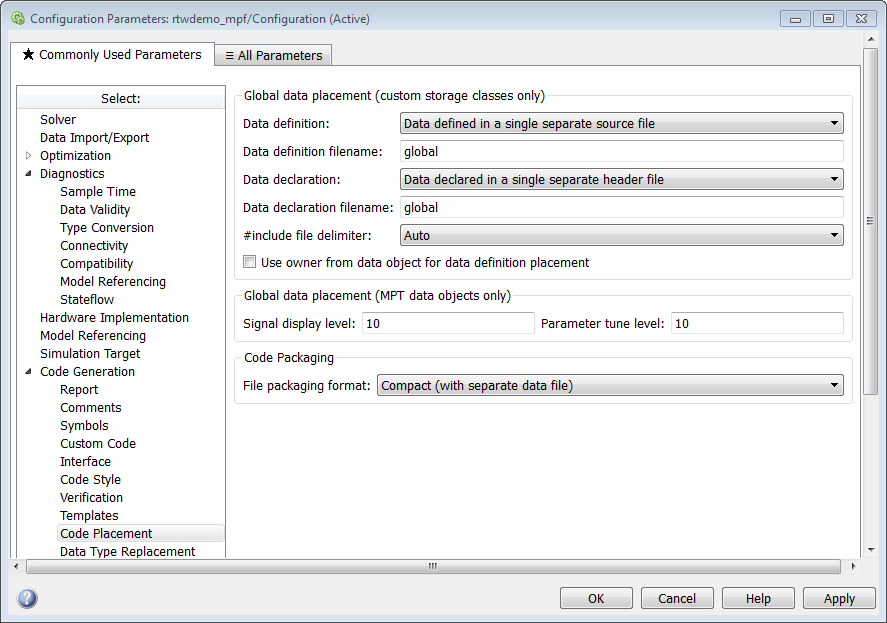Click the Data definition filename field
Viewport: 887px width, 623px height.
pyautogui.click(x=621, y=152)
